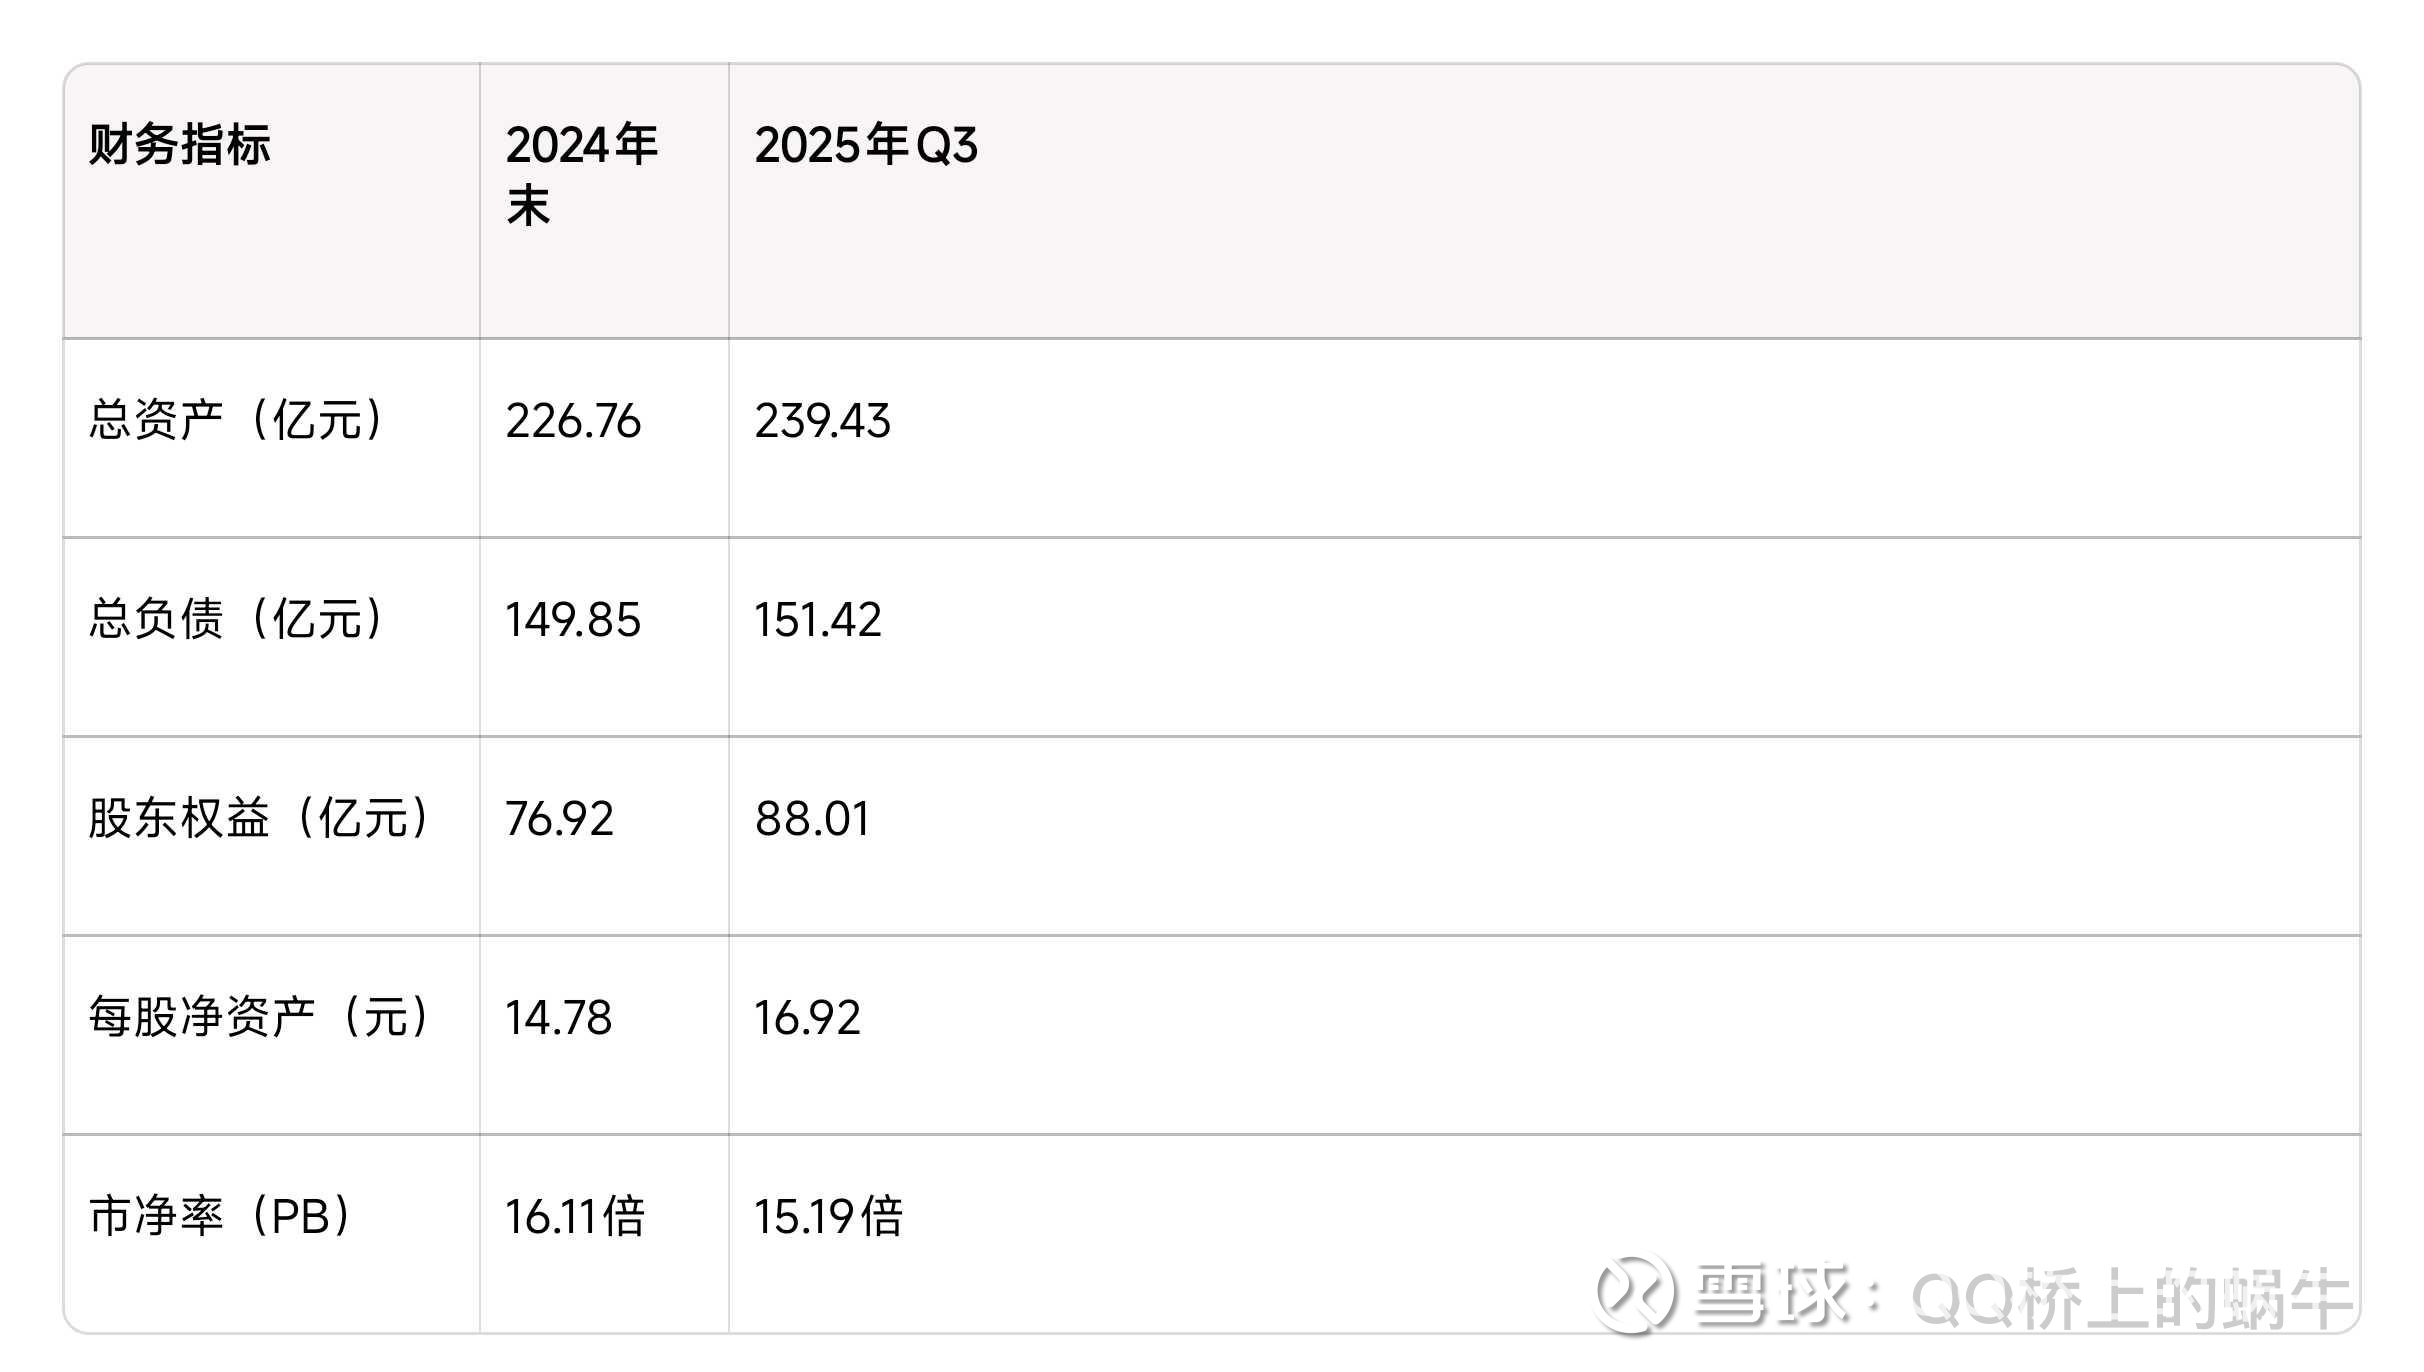Click the 股东权益（亿元） row label
Screen dimensions: 2424x1372
click(259, 818)
